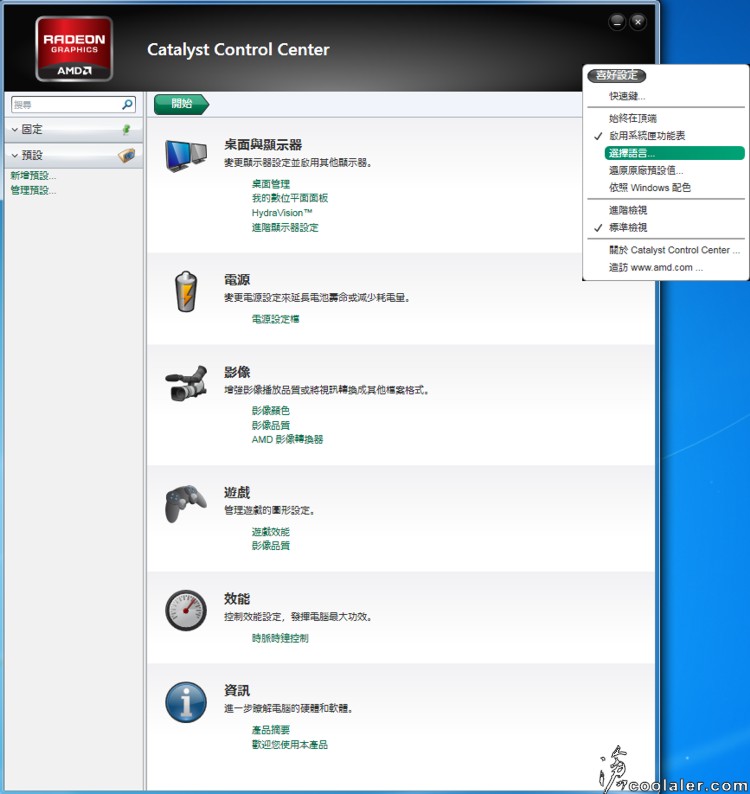The image size is (750, 794).
Task: Click the dual monitors icon for 桌面與顯示器
Action: click(186, 155)
